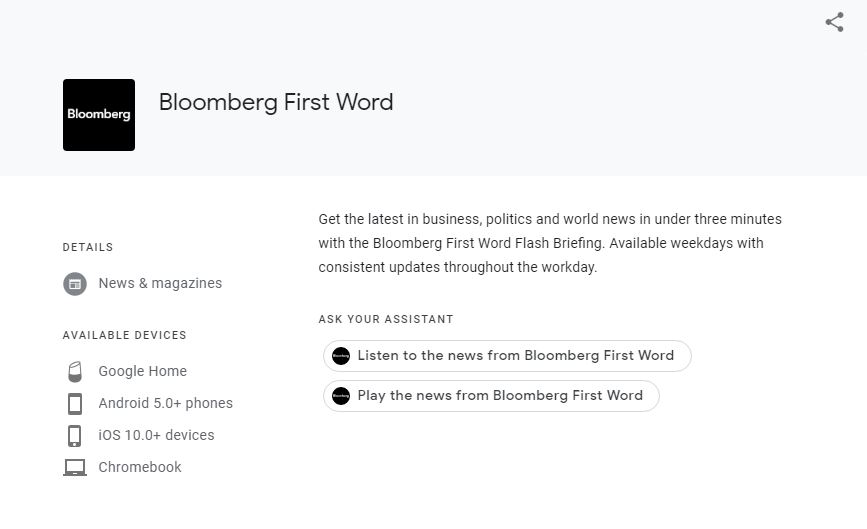The image size is (867, 529).
Task: Click the Bloomberg First Word page title
Action: pyautogui.click(x=276, y=102)
